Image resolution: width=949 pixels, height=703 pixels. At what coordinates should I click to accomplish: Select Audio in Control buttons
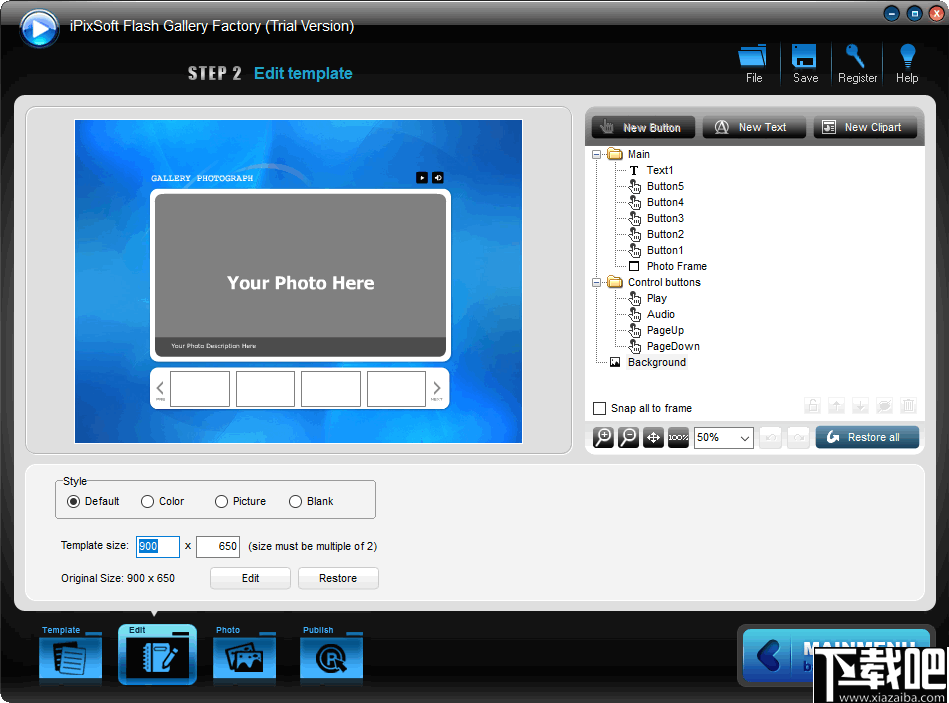pos(660,315)
